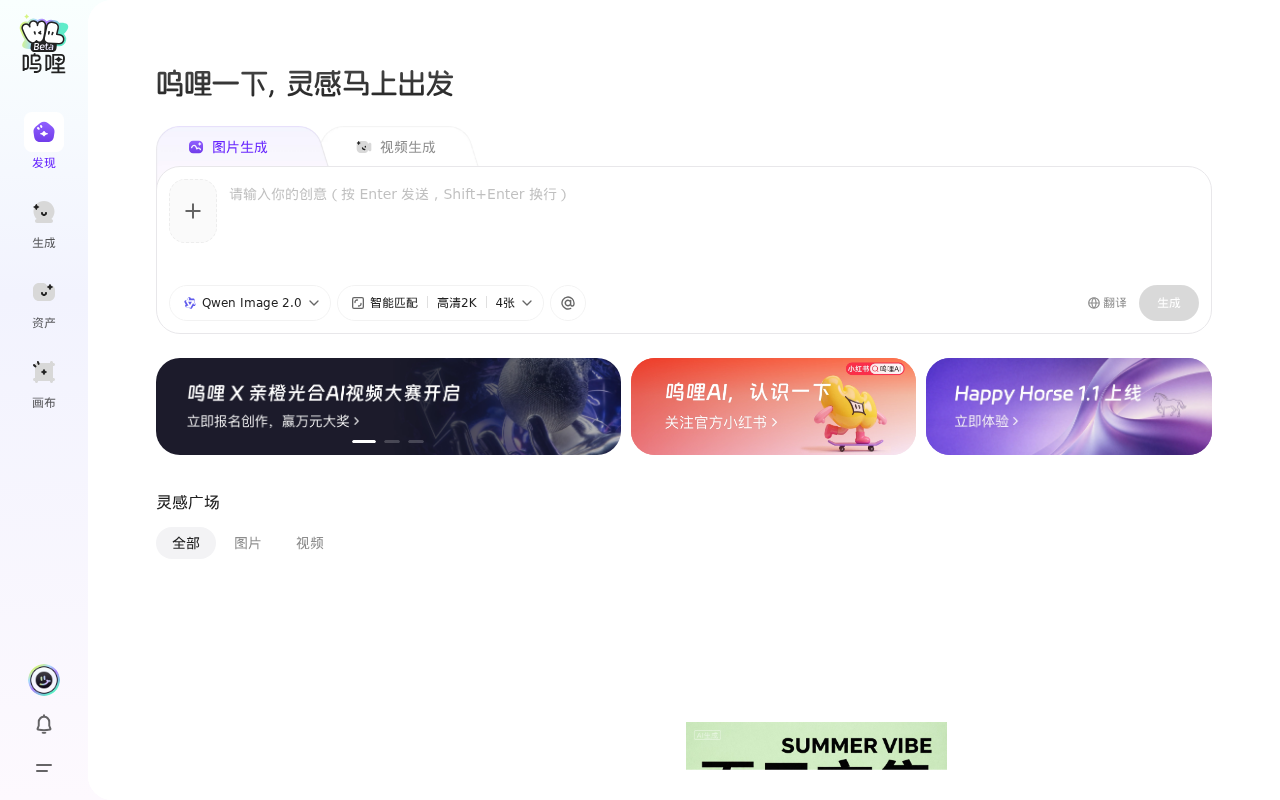Click the @ mention icon
1280x800 pixels.
tap(568, 303)
